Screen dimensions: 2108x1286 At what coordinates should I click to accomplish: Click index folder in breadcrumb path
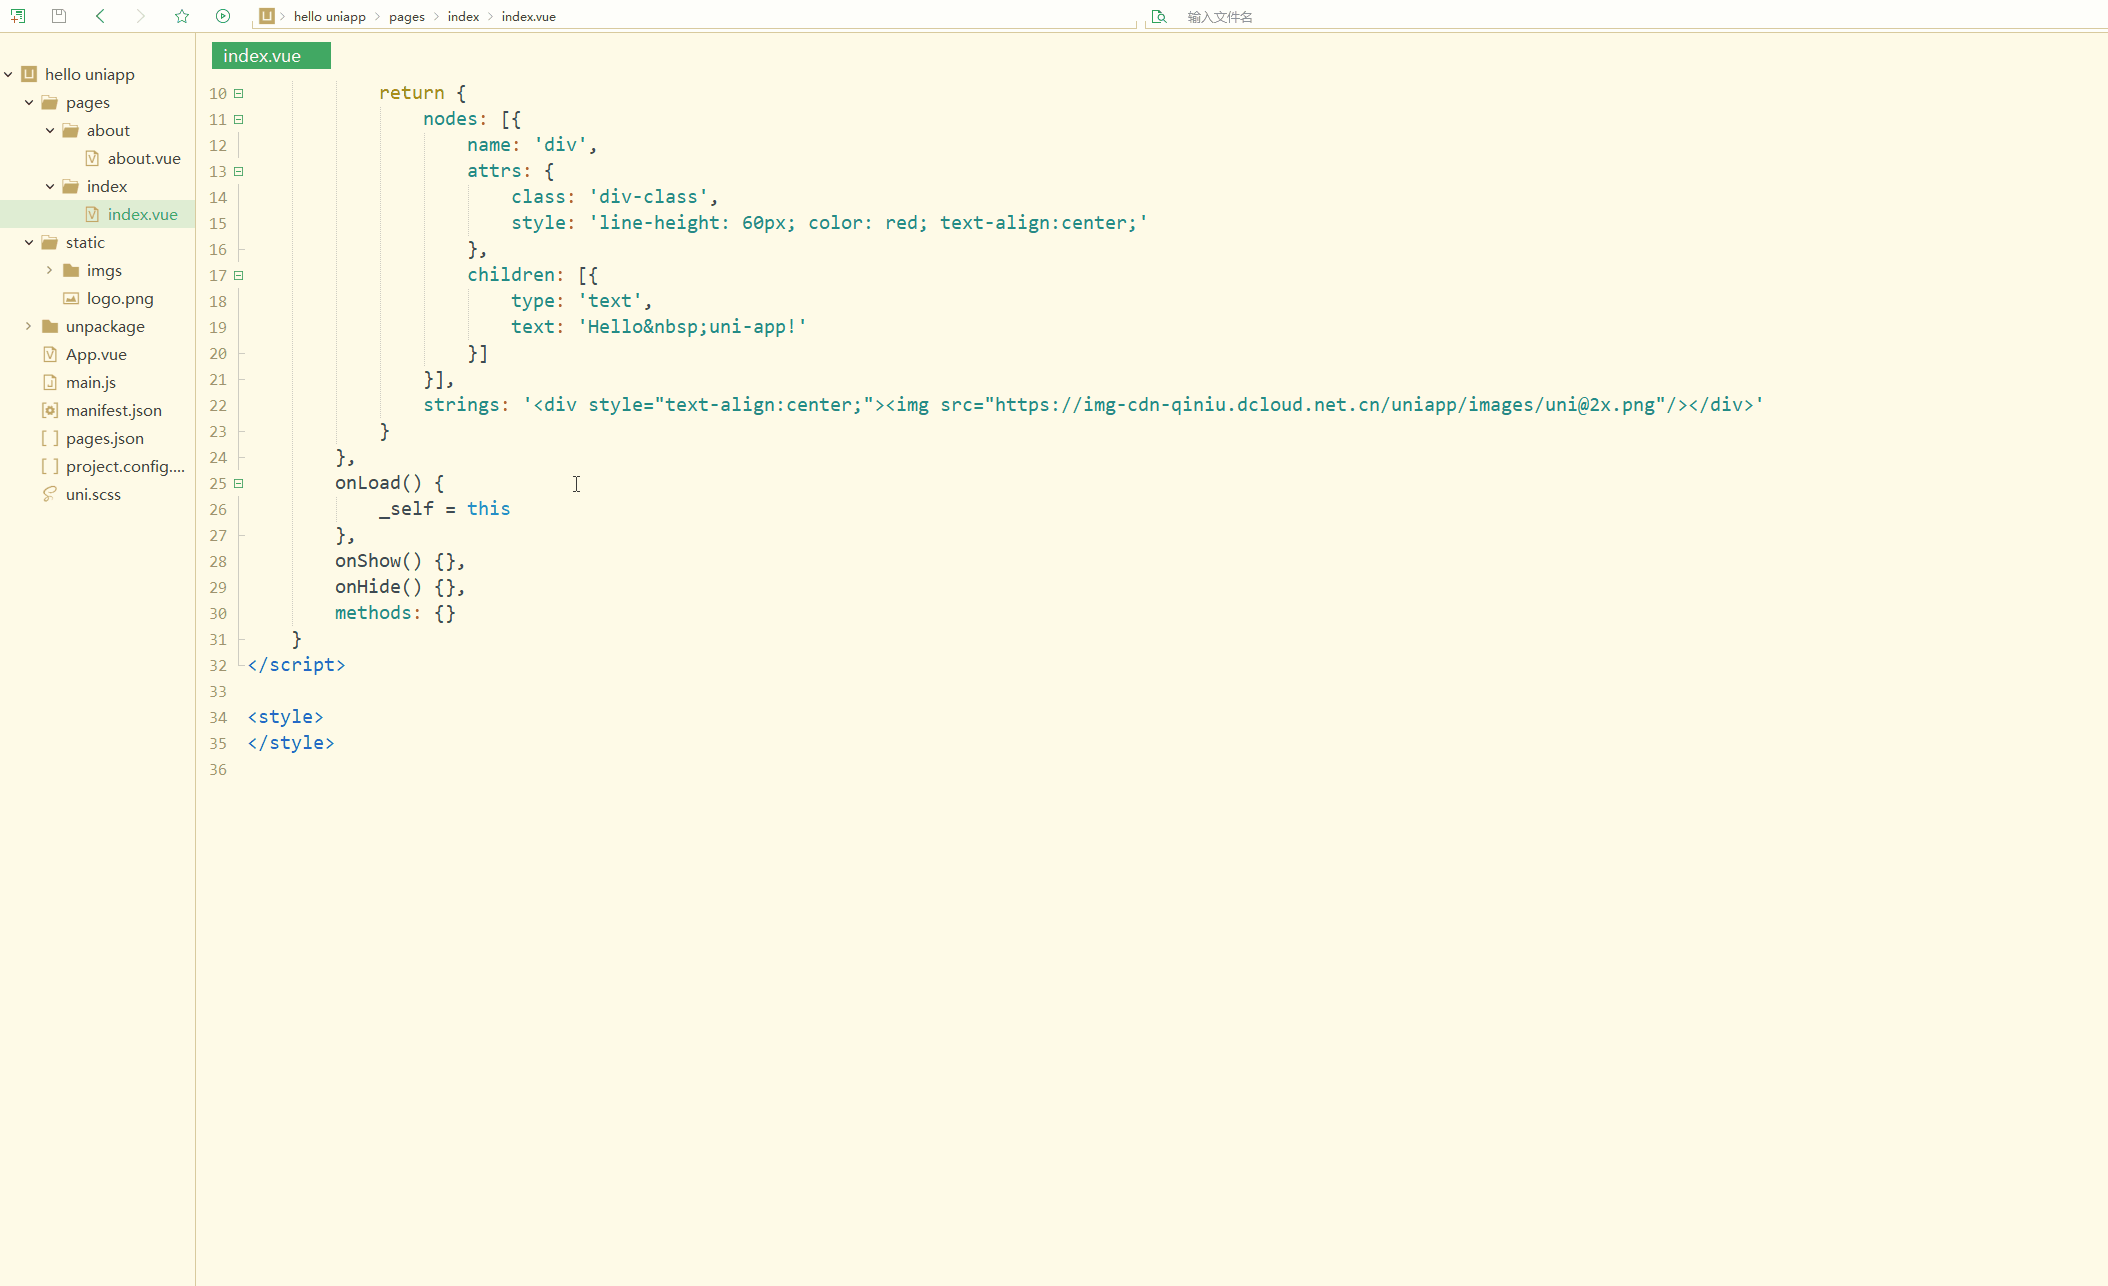(463, 17)
